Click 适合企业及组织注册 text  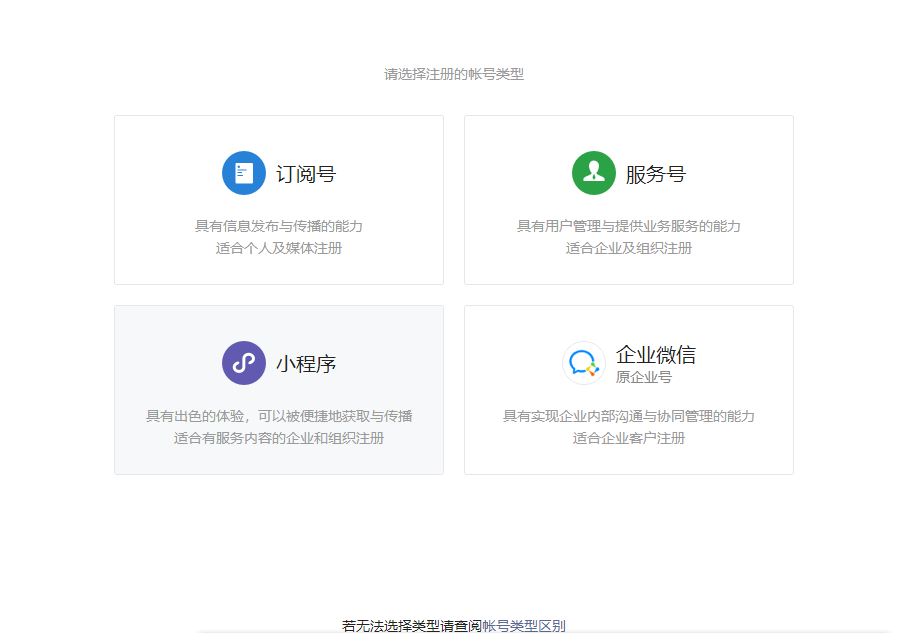pos(629,248)
